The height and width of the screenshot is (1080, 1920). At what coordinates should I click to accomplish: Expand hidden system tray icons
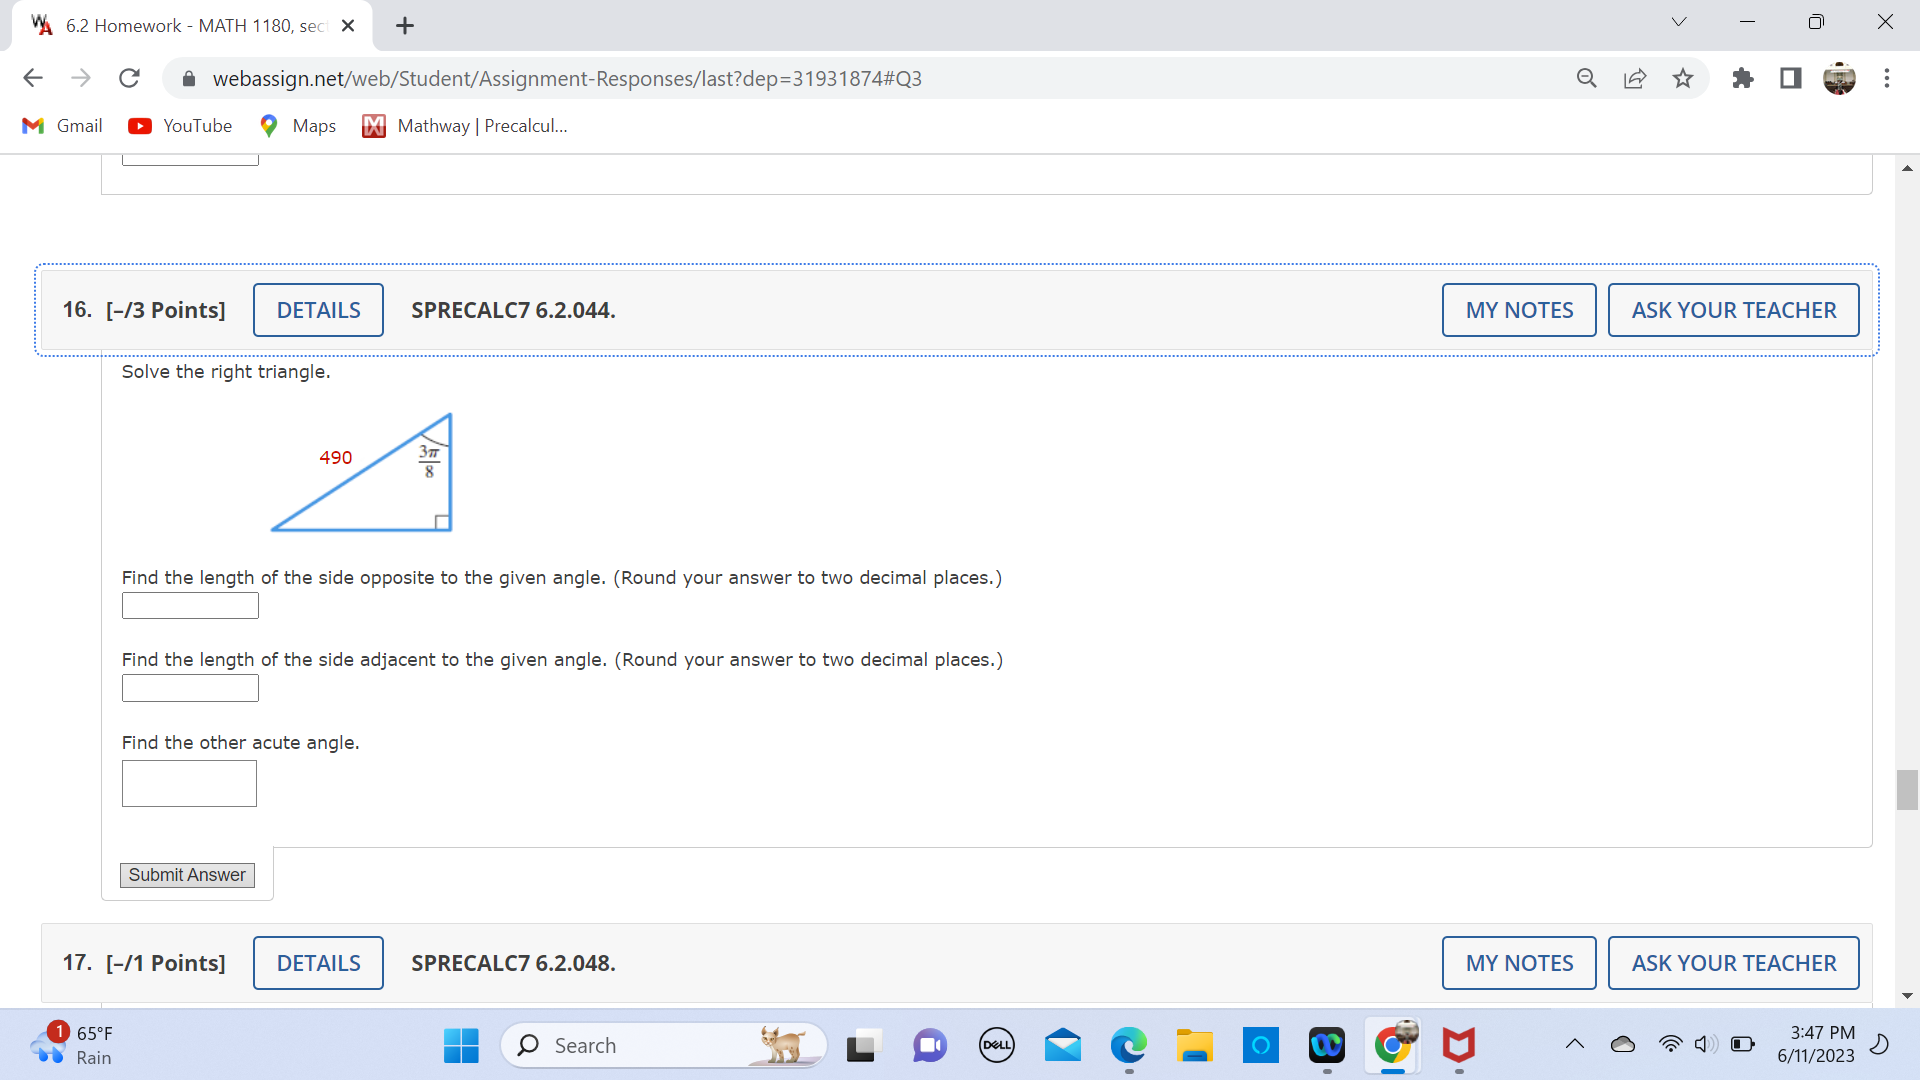(x=1575, y=1044)
